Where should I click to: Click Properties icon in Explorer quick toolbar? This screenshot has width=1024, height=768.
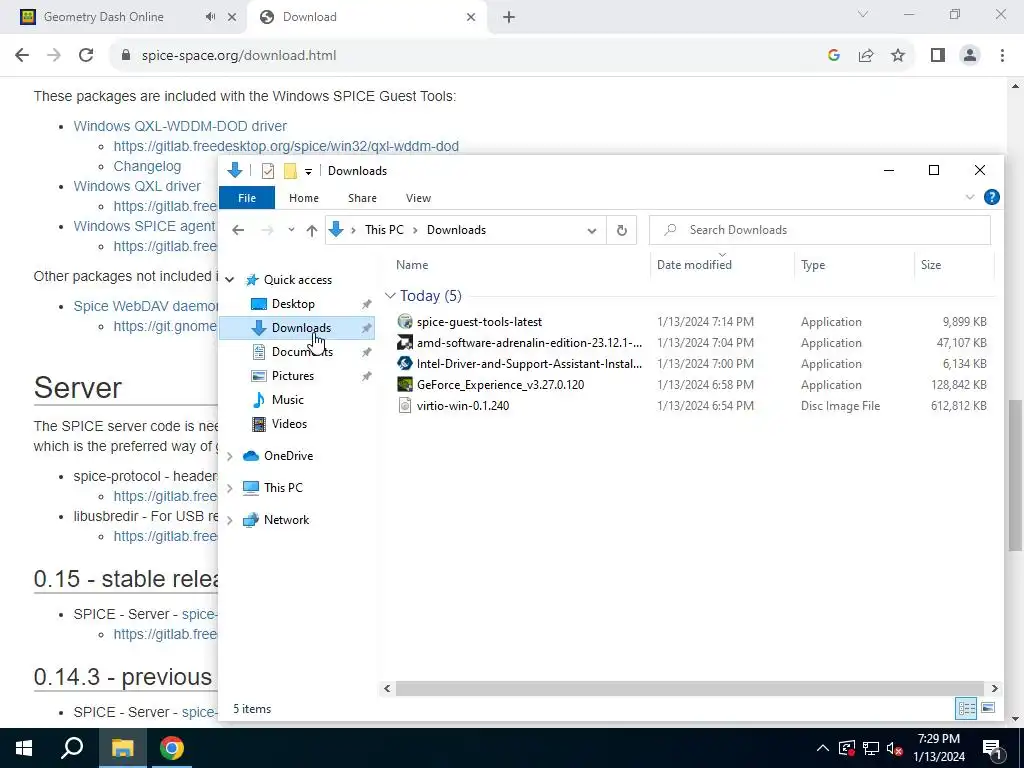click(x=268, y=171)
